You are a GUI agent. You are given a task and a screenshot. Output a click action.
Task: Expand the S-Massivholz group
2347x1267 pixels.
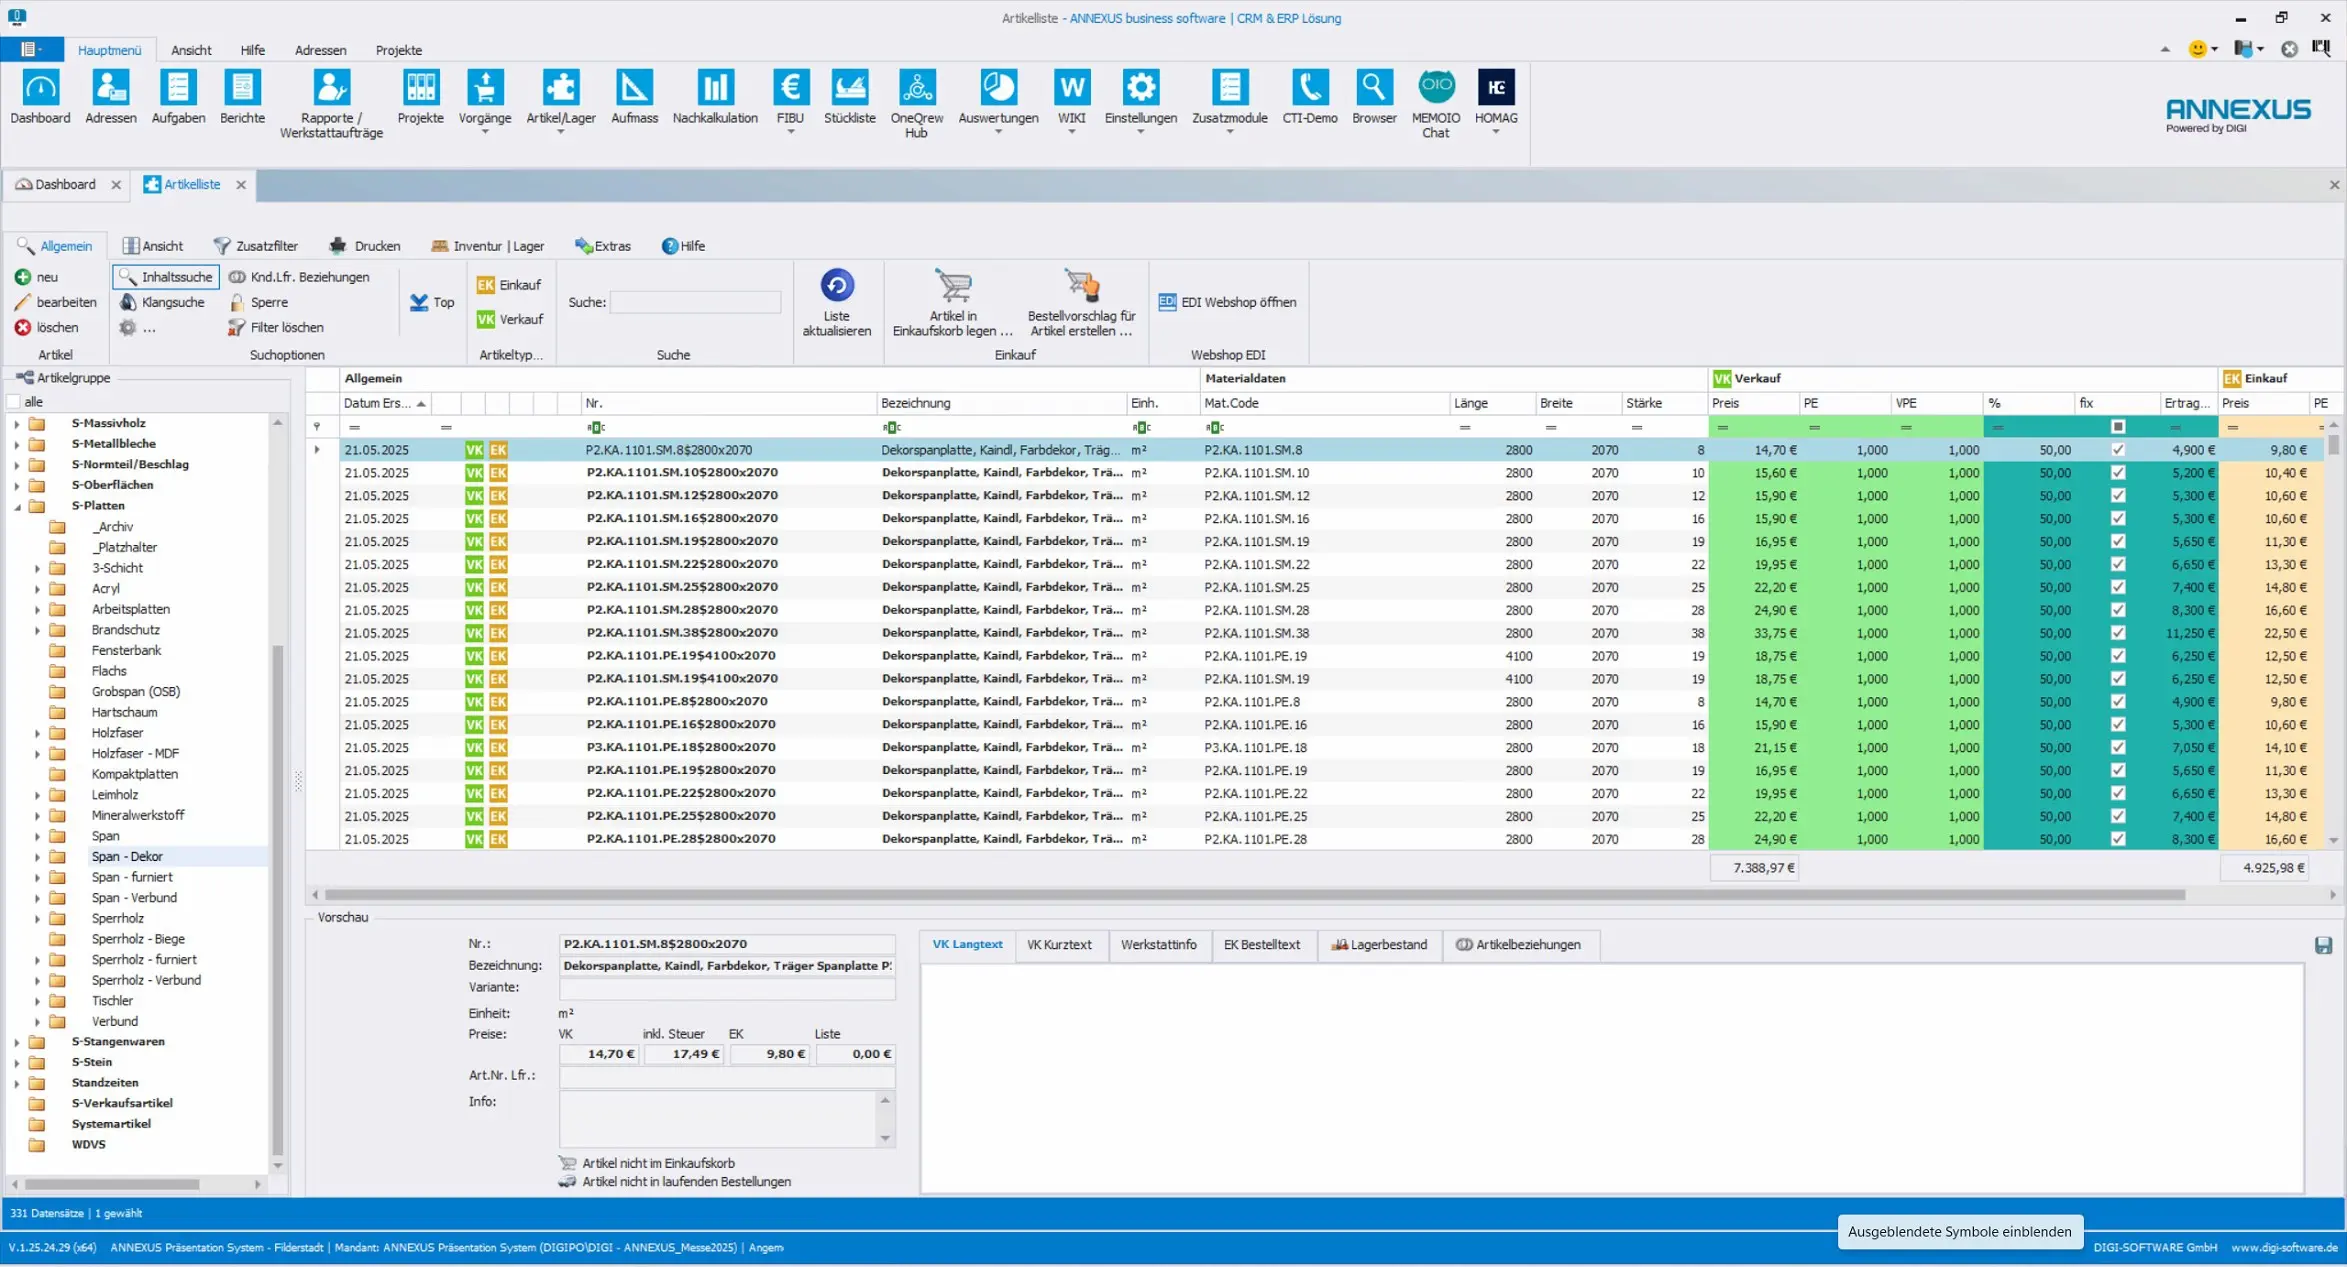tap(17, 423)
